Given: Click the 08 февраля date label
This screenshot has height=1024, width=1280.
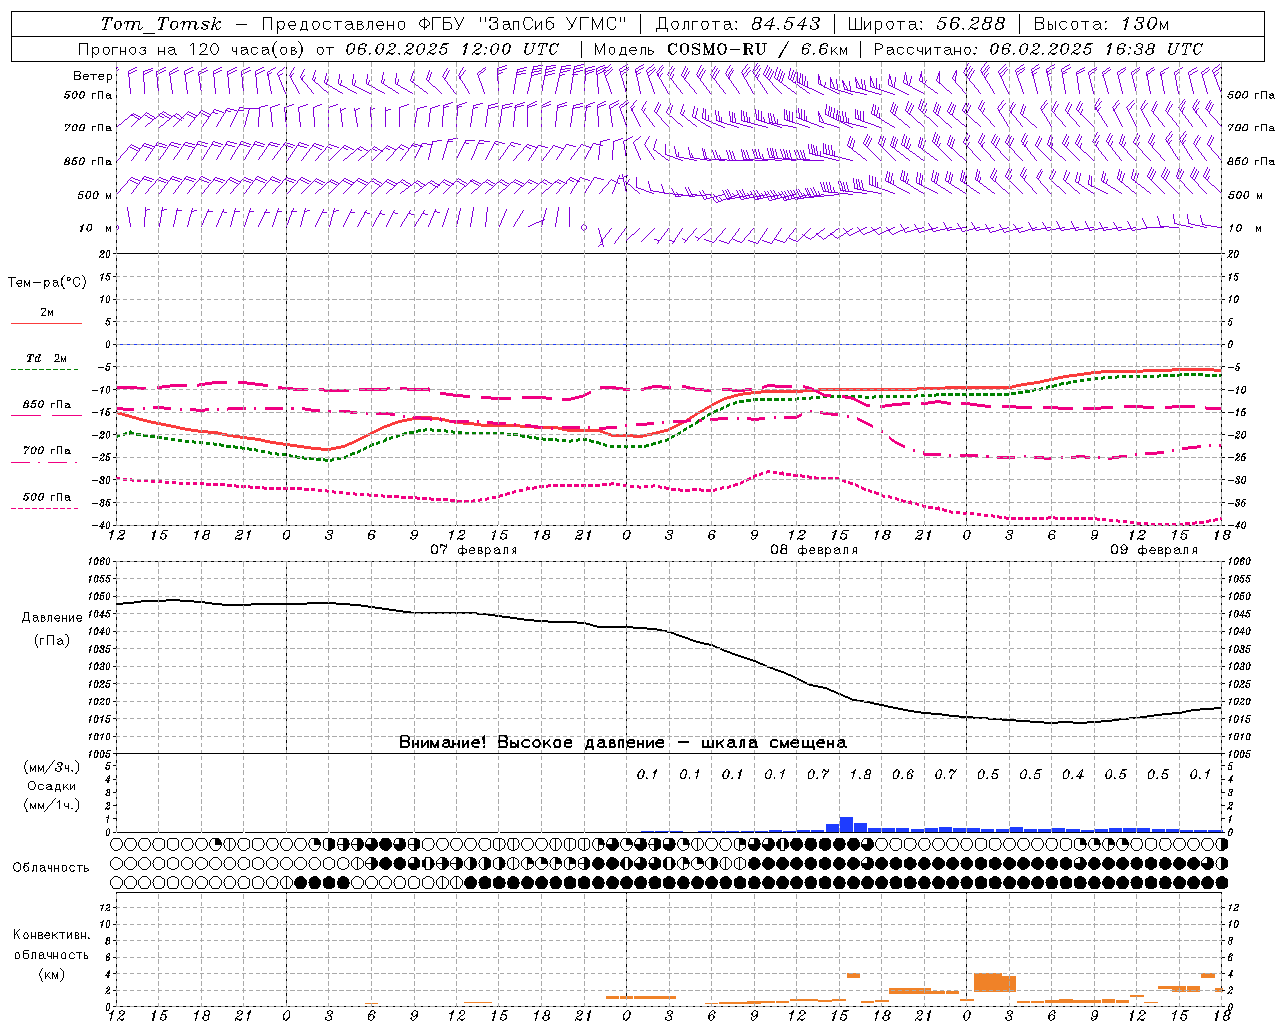Looking at the screenshot, I should (x=814, y=550).
